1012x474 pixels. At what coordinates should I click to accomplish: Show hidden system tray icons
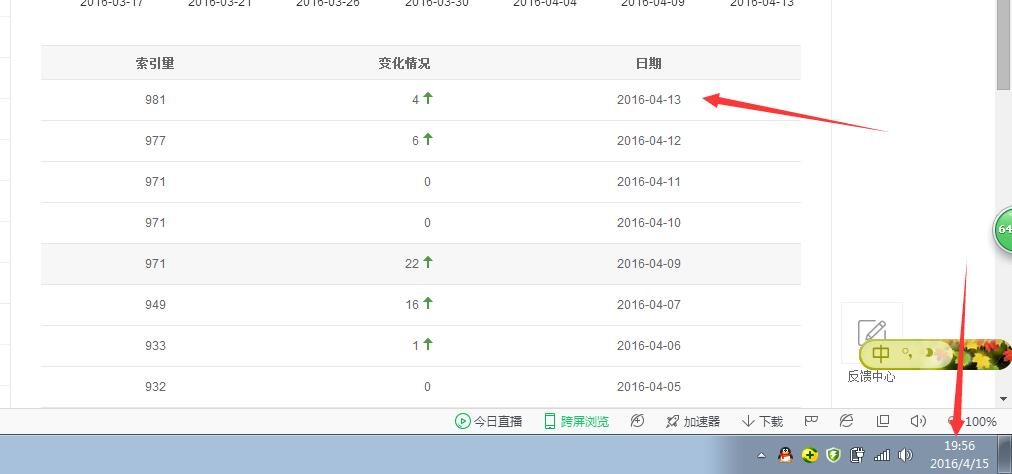click(762, 455)
